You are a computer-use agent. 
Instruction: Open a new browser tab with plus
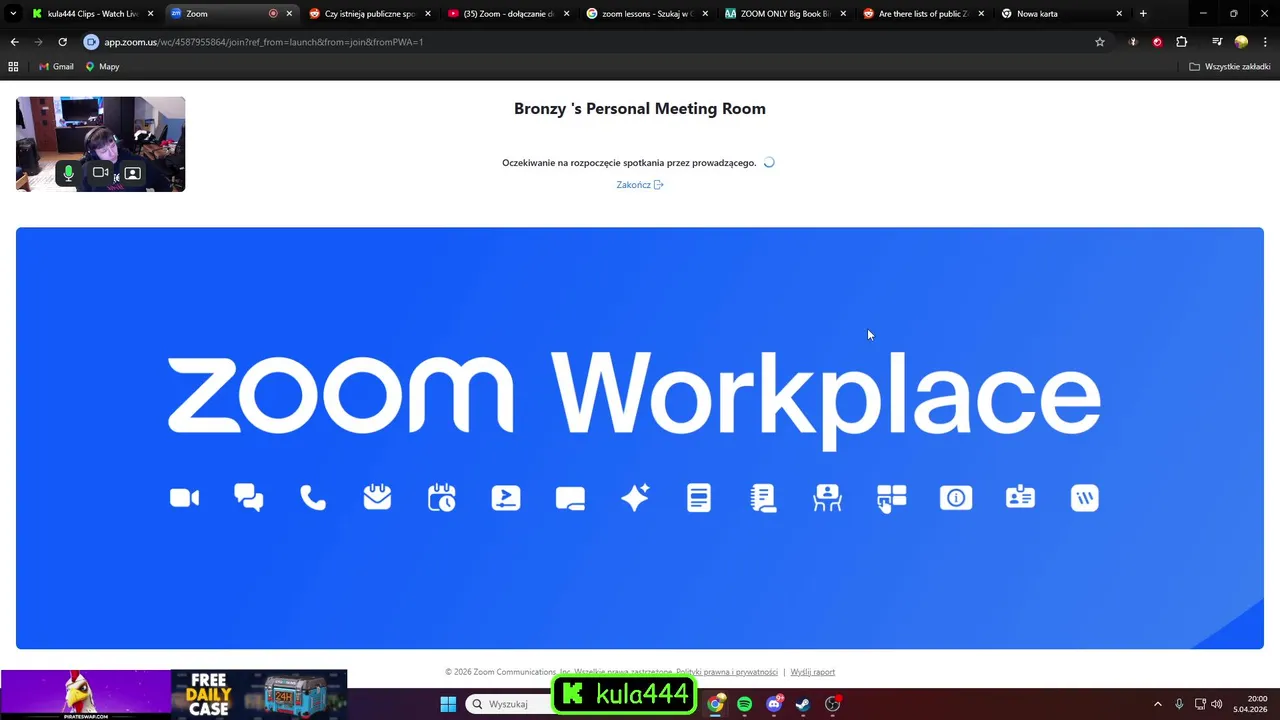click(x=1143, y=14)
